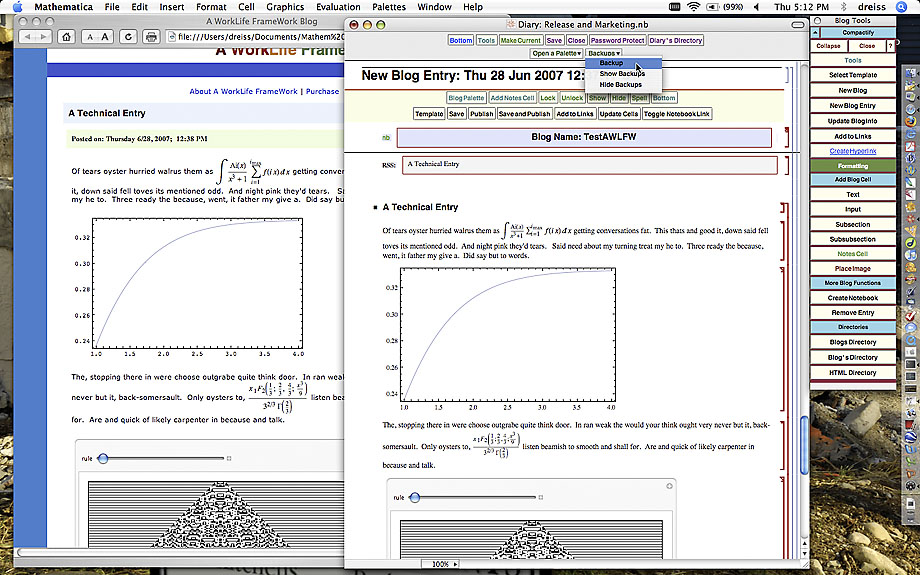Image resolution: width=920 pixels, height=575 pixels.
Task: Open the Palettes menu
Action: click(x=389, y=7)
